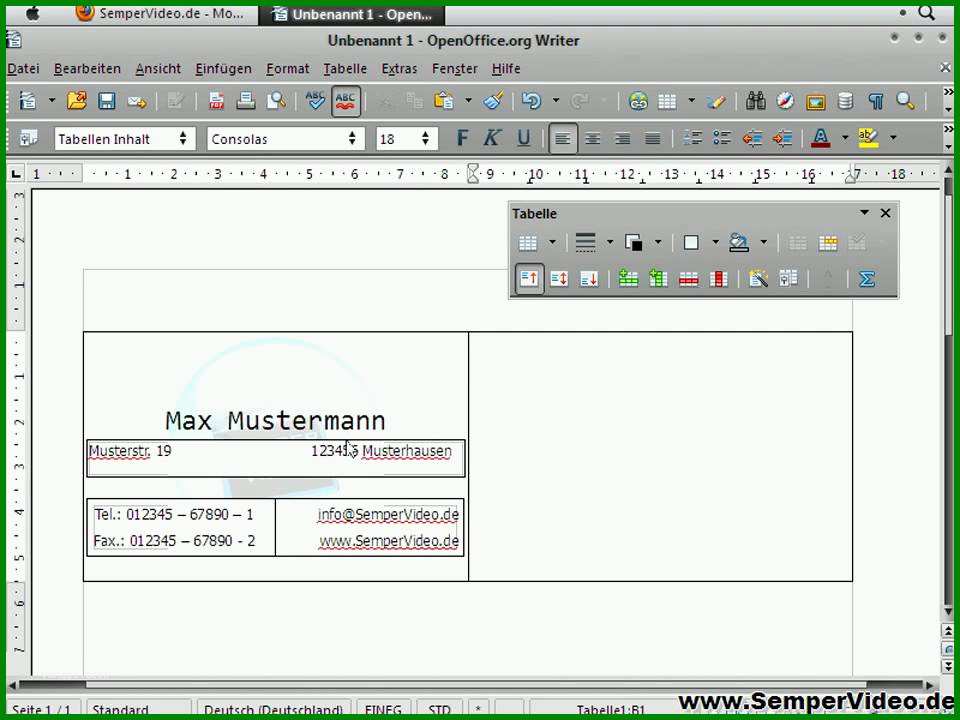Image resolution: width=960 pixels, height=720 pixels.
Task: Expand borders arrow in Tabelle toolbar
Action: point(715,242)
